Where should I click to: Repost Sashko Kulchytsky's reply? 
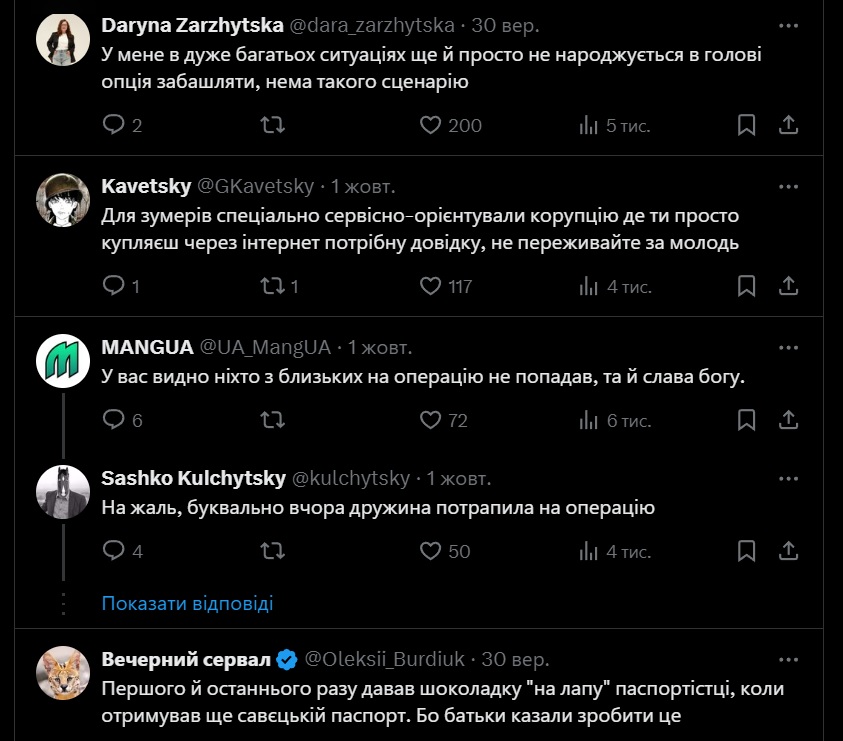[x=272, y=551]
